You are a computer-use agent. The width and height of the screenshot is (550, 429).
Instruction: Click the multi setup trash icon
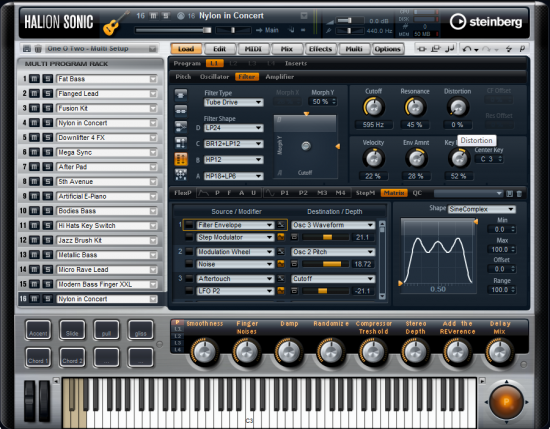click(38, 49)
